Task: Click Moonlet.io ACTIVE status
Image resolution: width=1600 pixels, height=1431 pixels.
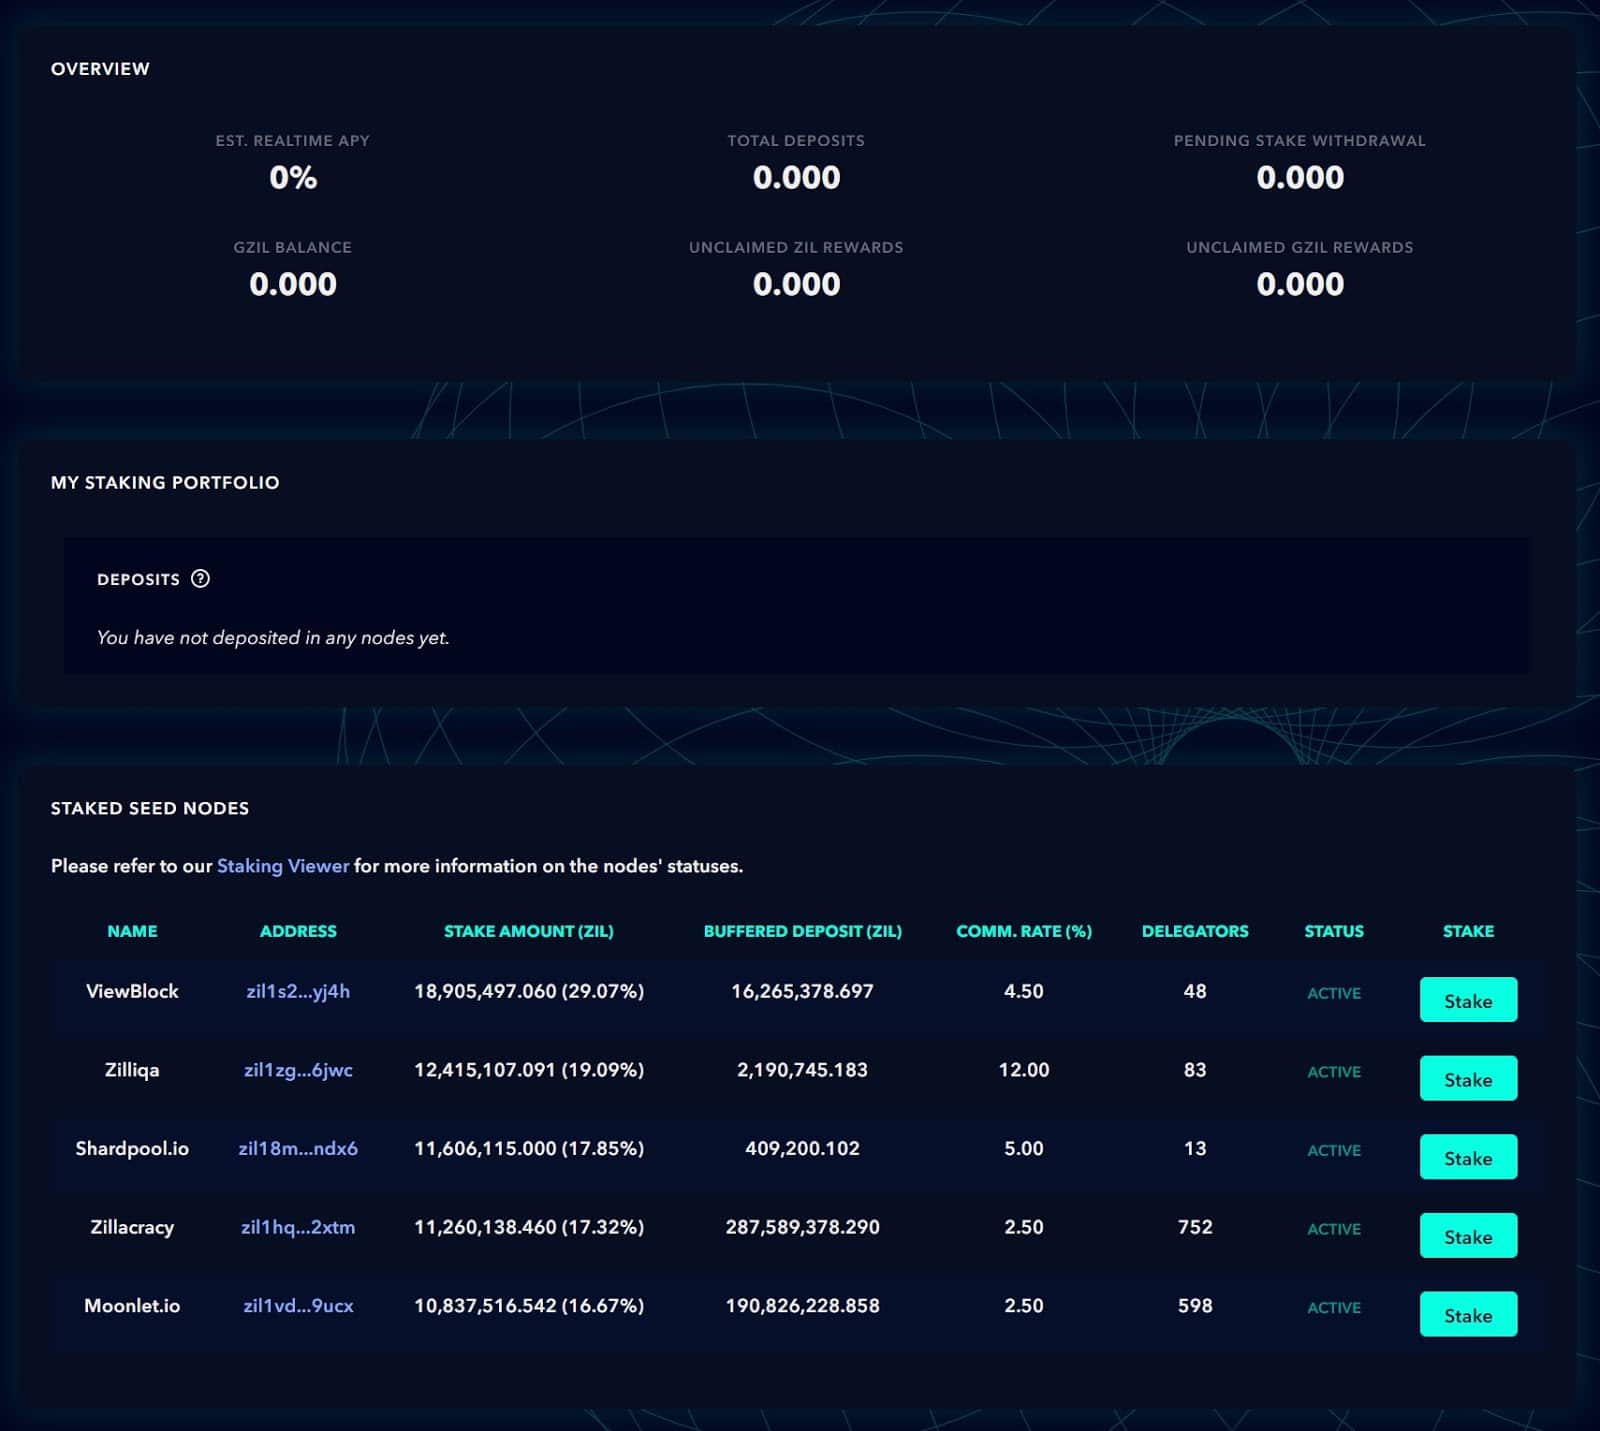Action: [x=1334, y=1307]
